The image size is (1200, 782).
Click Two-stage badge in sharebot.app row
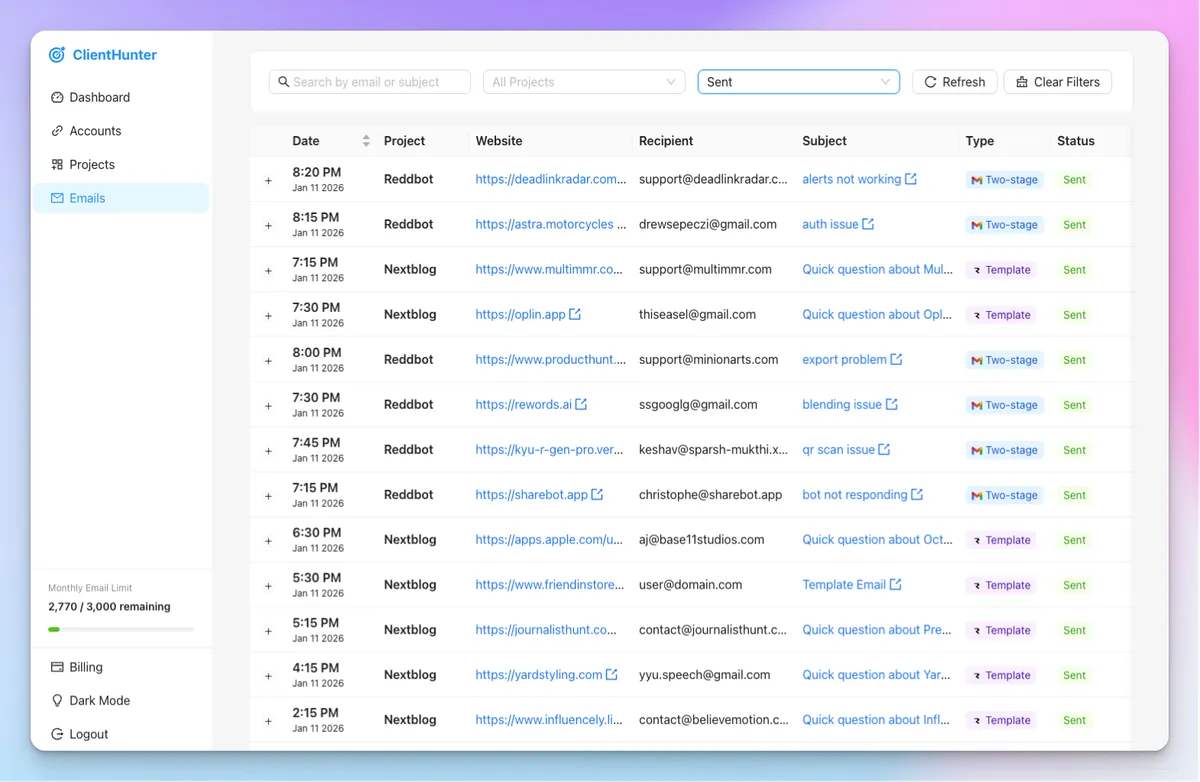tap(1004, 495)
